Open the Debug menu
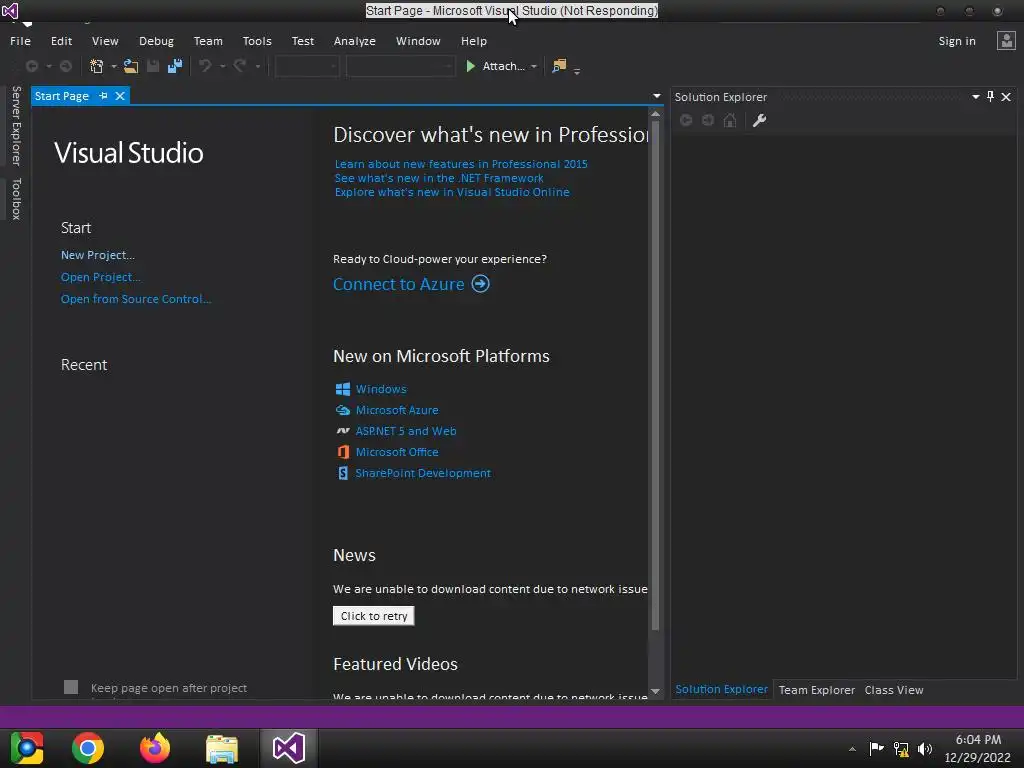1024x768 pixels. (156, 41)
